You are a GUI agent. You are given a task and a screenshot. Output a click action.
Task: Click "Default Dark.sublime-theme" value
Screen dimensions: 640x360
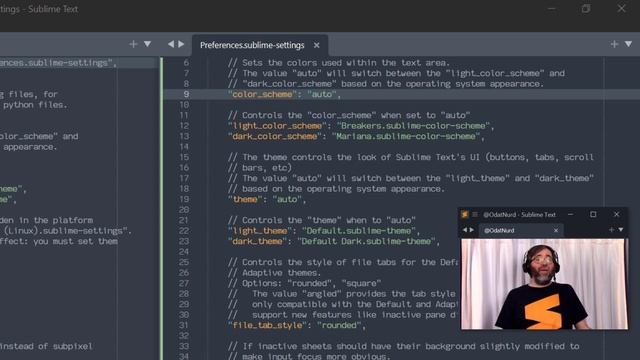pyautogui.click(x=366, y=241)
